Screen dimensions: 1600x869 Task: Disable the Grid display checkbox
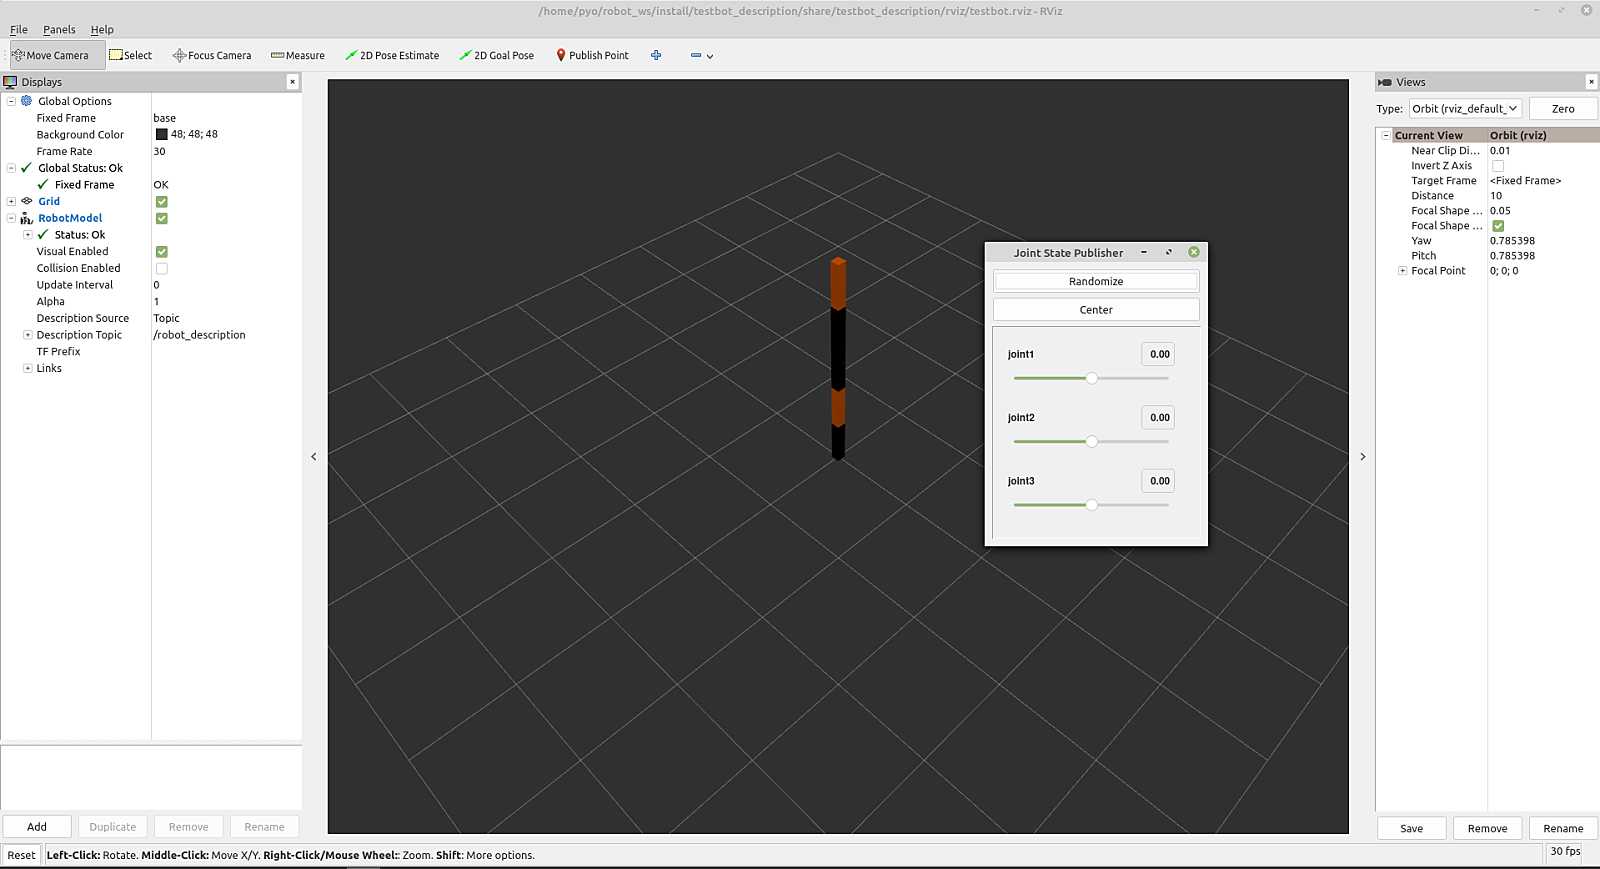coord(162,202)
